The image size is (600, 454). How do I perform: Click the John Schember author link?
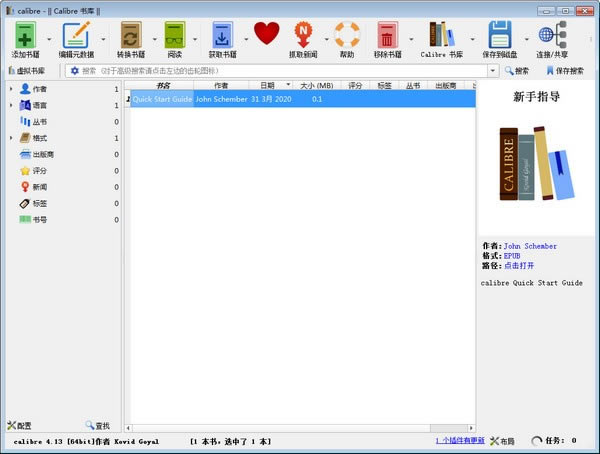[x=530, y=246]
